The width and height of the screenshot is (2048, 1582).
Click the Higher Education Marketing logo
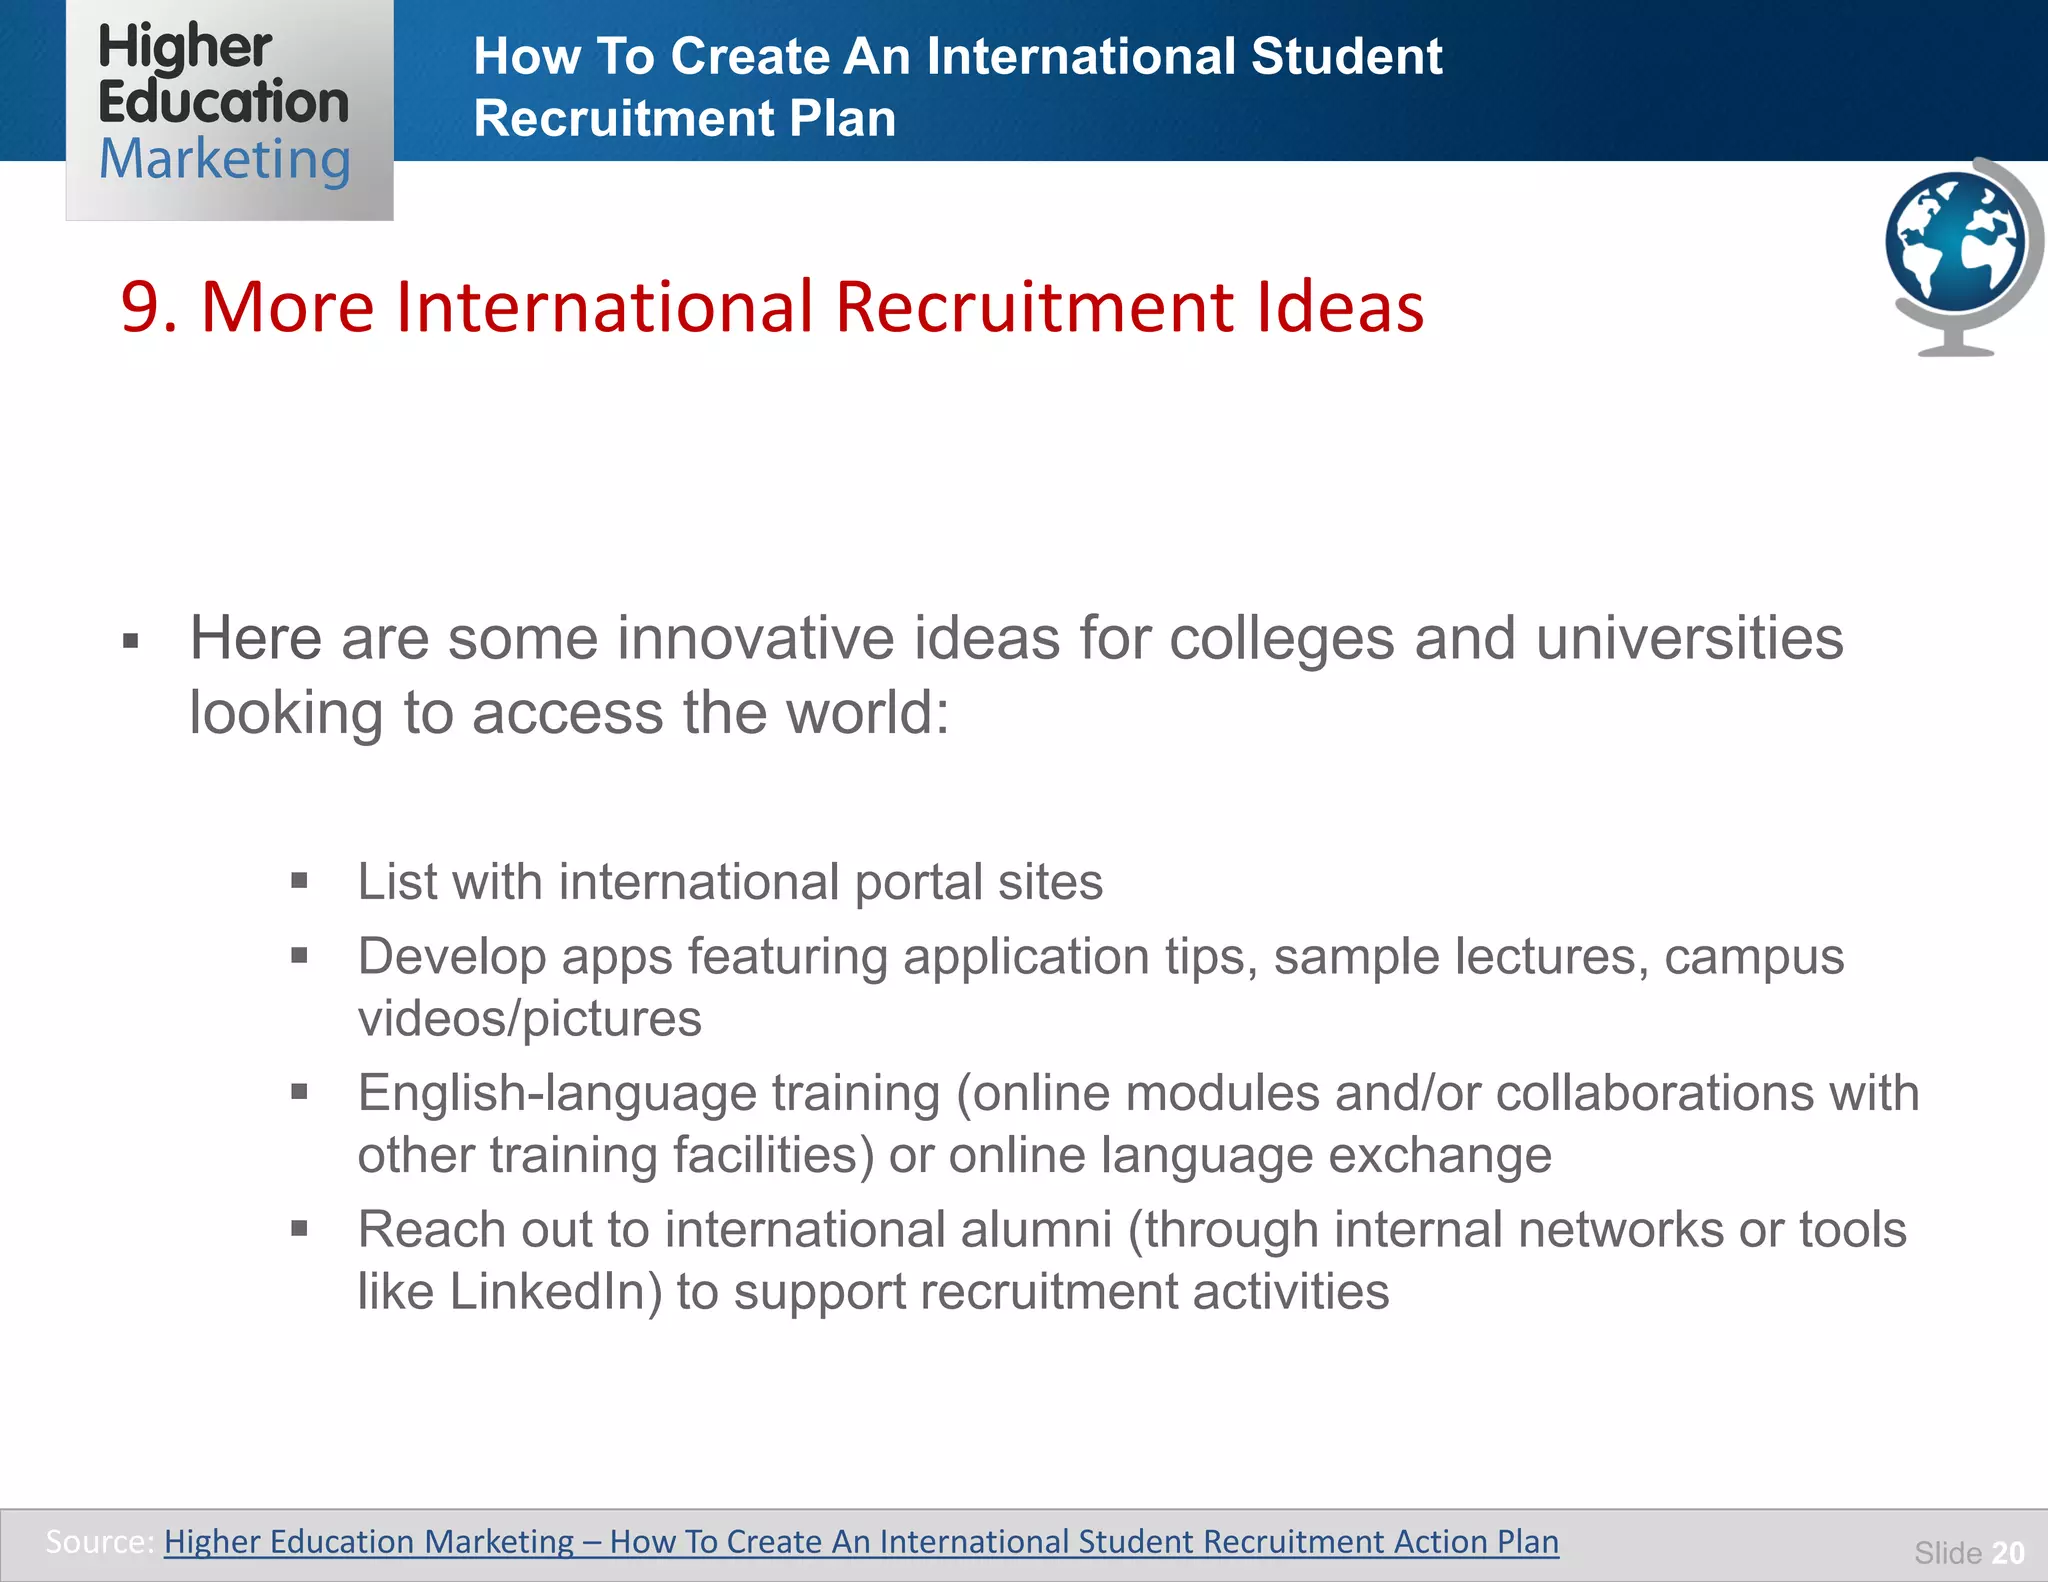tap(229, 109)
